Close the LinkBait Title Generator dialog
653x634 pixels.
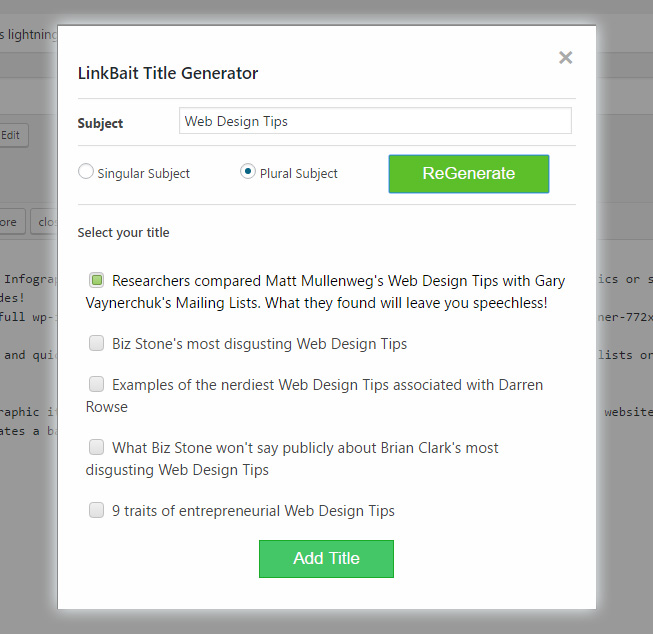[x=565, y=57]
